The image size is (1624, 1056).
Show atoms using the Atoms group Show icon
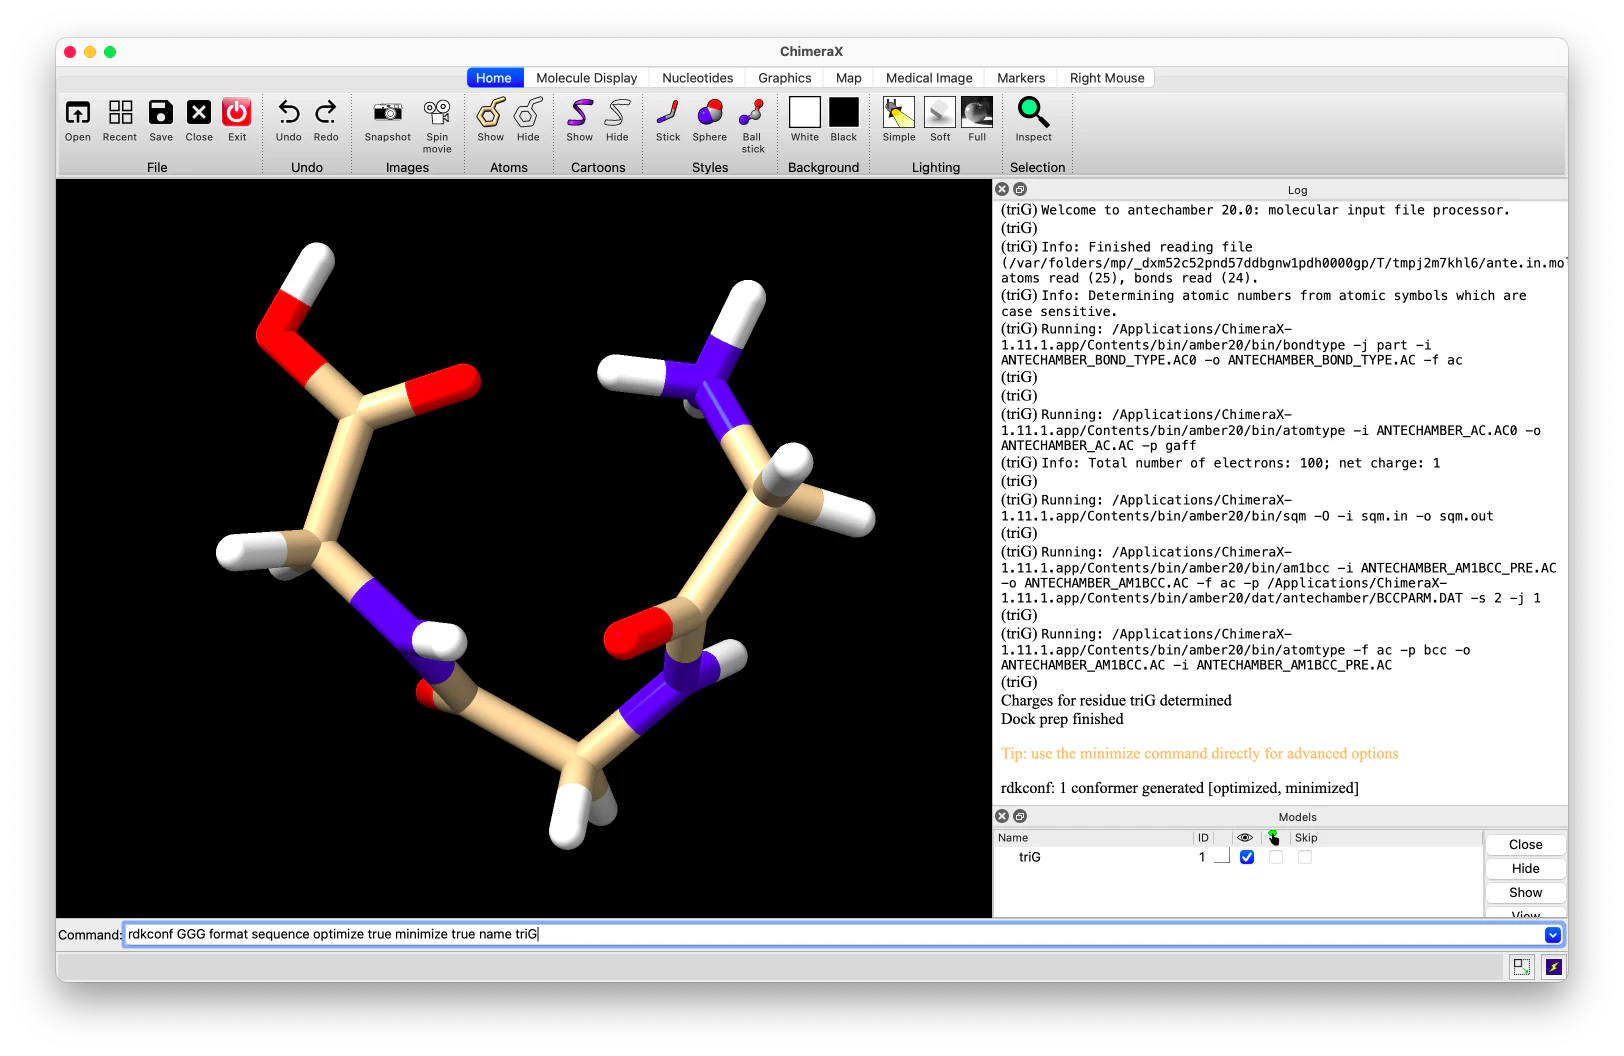pos(491,120)
